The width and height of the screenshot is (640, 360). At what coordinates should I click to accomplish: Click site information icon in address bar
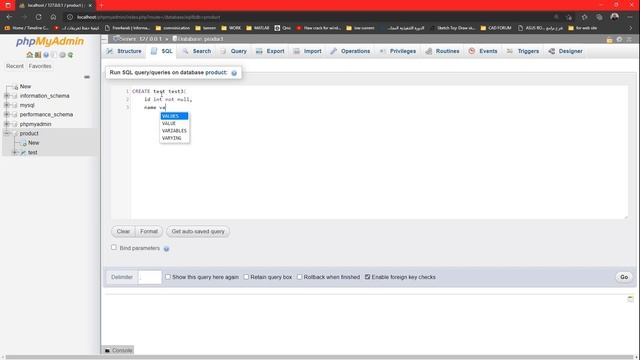pos(70,17)
